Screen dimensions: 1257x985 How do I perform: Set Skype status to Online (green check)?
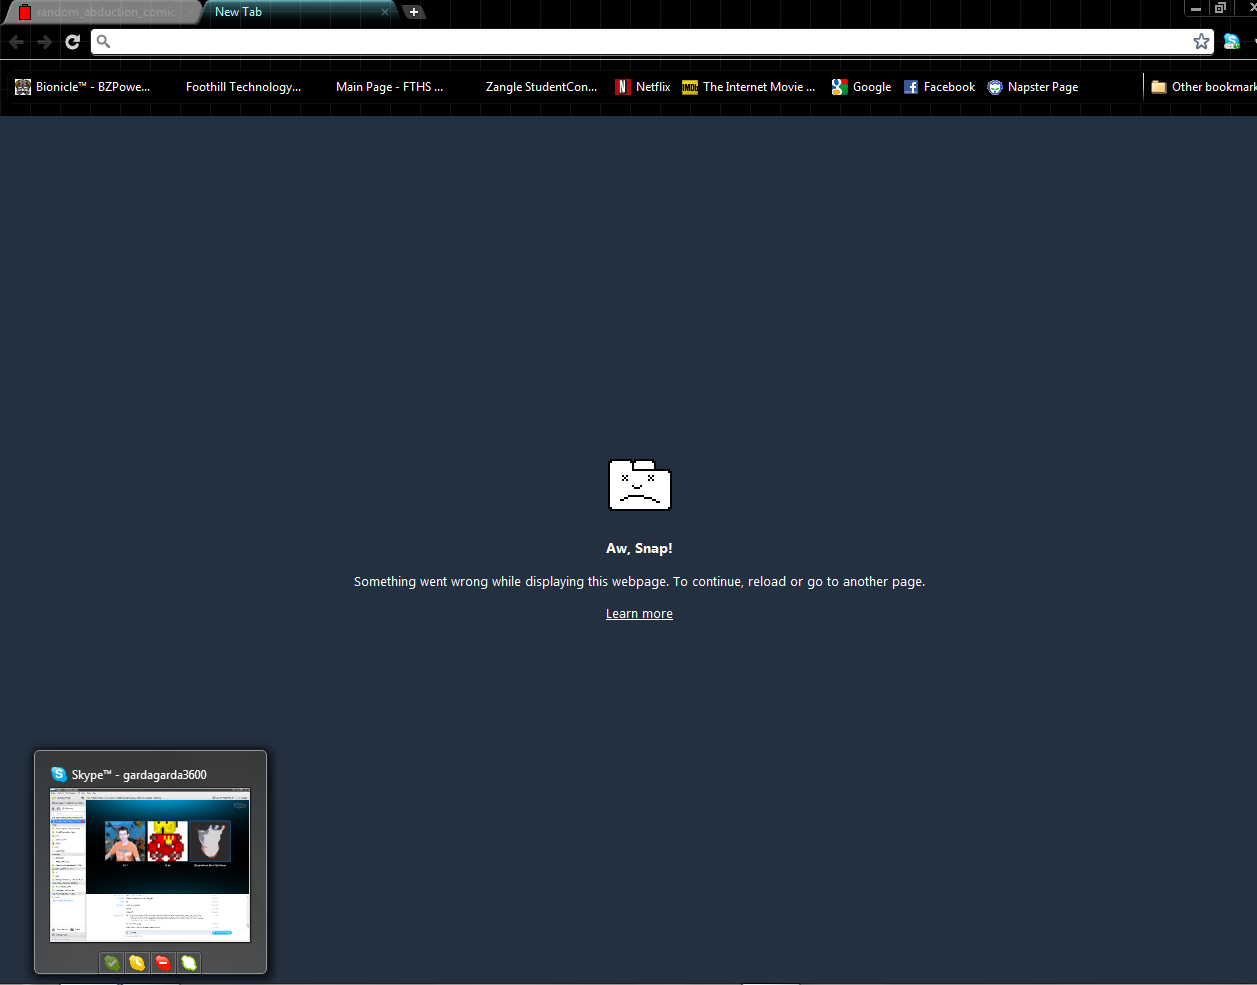pos(112,963)
